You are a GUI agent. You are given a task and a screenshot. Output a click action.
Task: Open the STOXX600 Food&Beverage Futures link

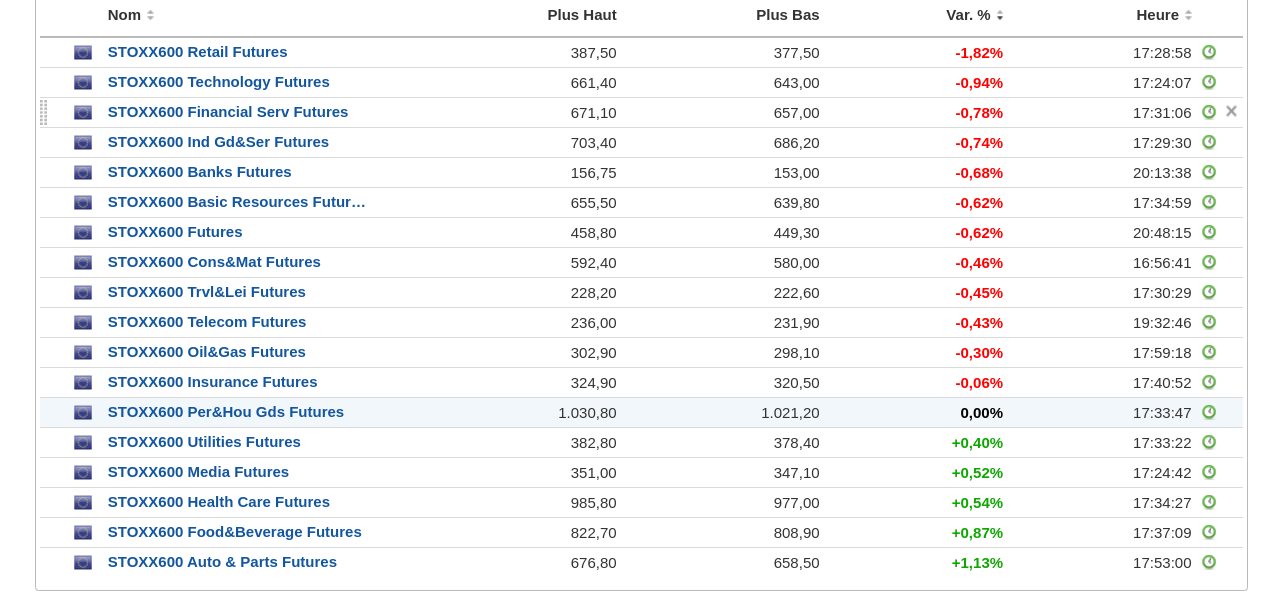[x=234, y=532]
